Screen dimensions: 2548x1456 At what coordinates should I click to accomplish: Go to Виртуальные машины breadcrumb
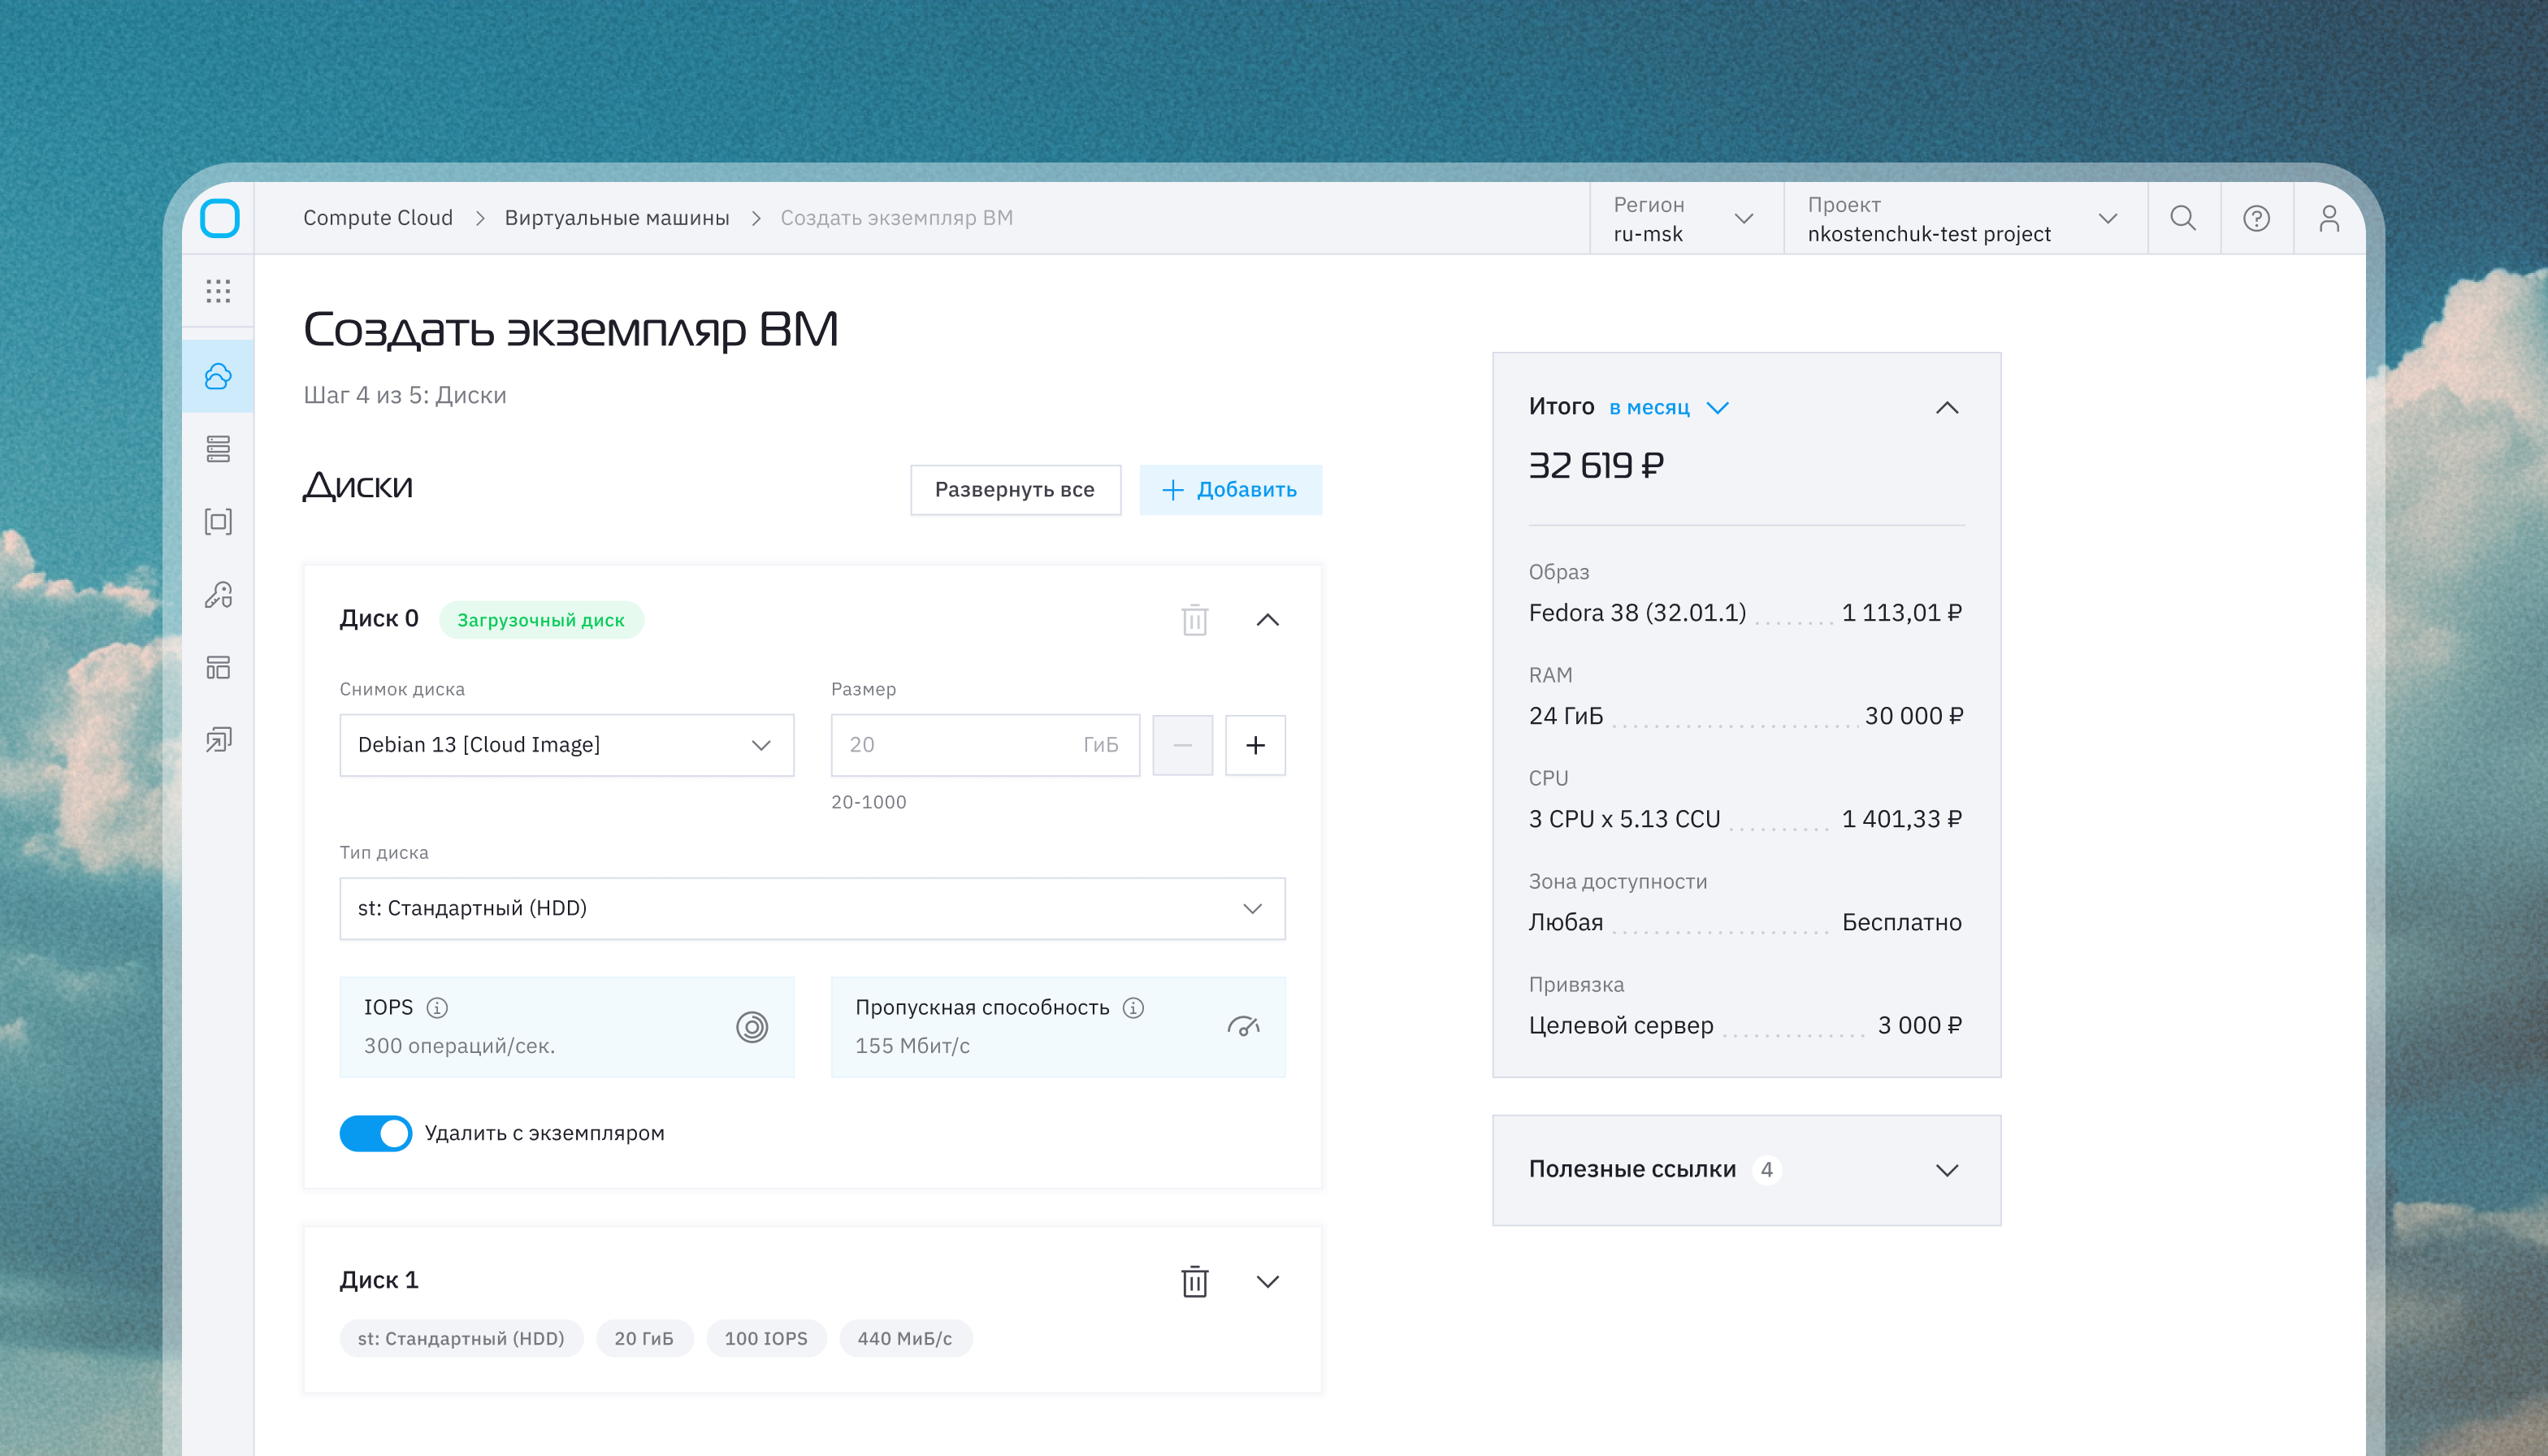pyautogui.click(x=617, y=218)
